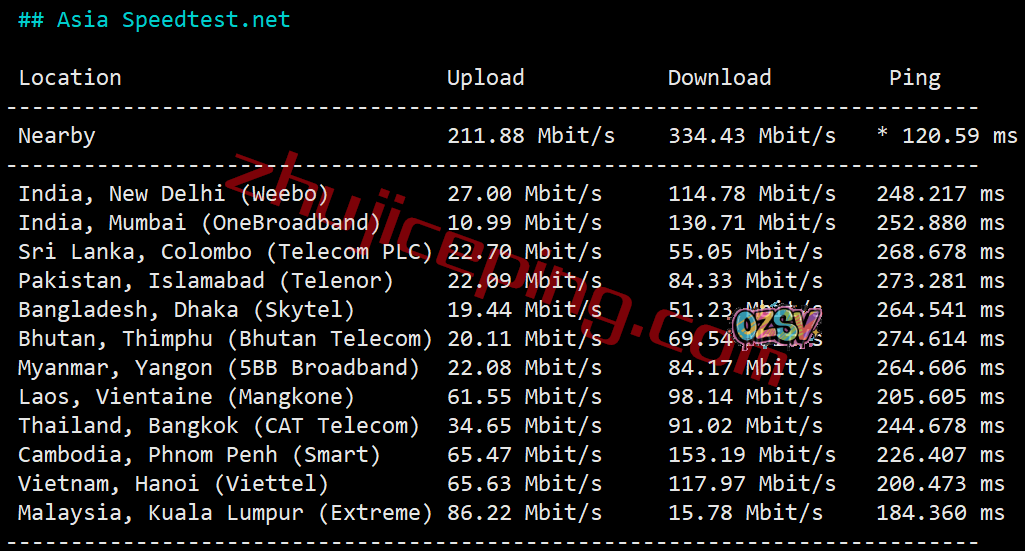Click Malaysia, Kuala Lumpur (Extreme) row

225,513
